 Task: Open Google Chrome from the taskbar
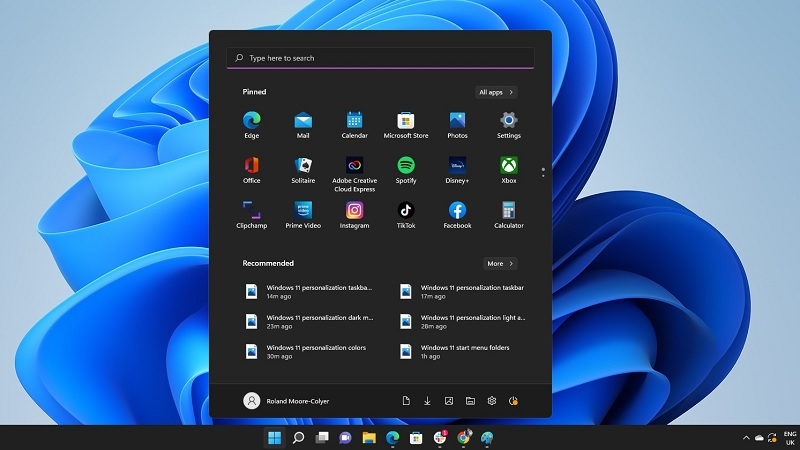tap(463, 438)
